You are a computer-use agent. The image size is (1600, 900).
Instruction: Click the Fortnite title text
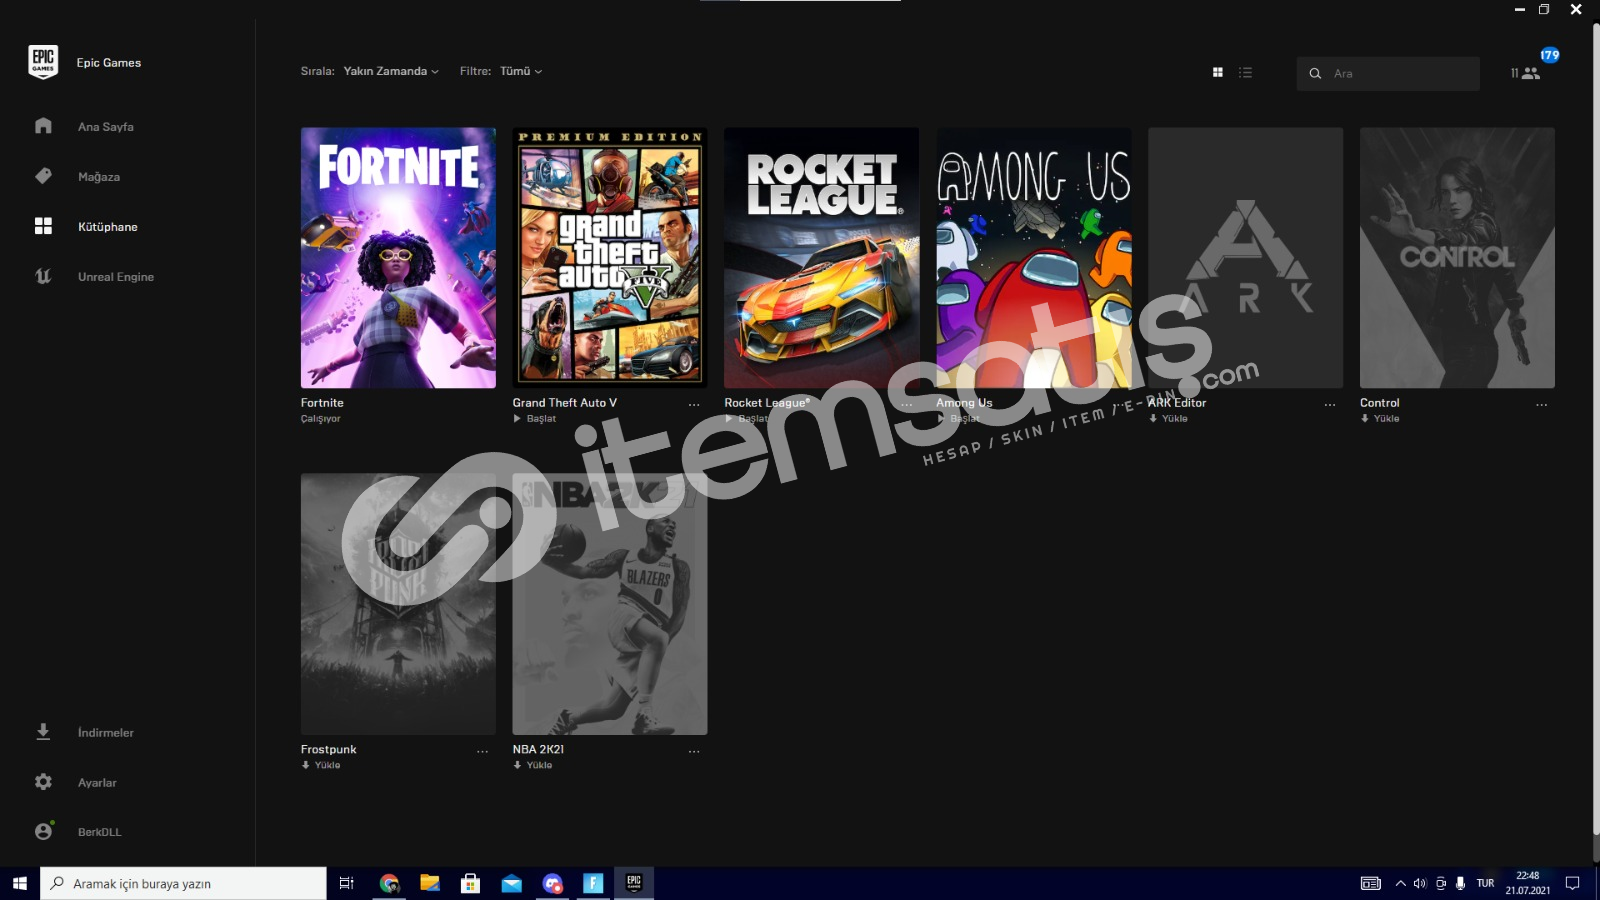click(322, 403)
